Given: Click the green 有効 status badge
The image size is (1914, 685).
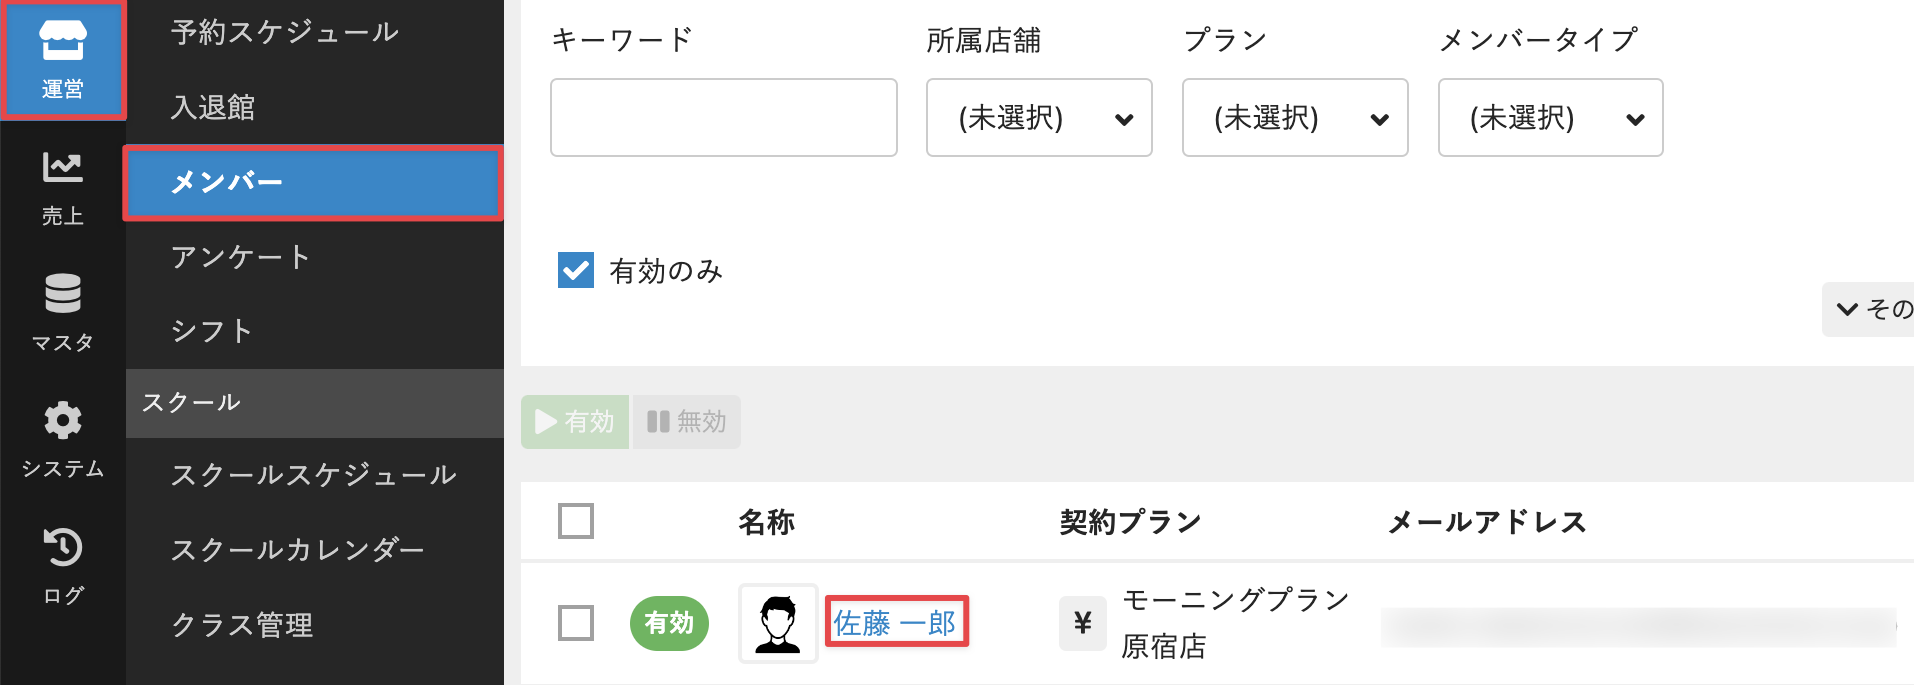Looking at the screenshot, I should tap(669, 623).
